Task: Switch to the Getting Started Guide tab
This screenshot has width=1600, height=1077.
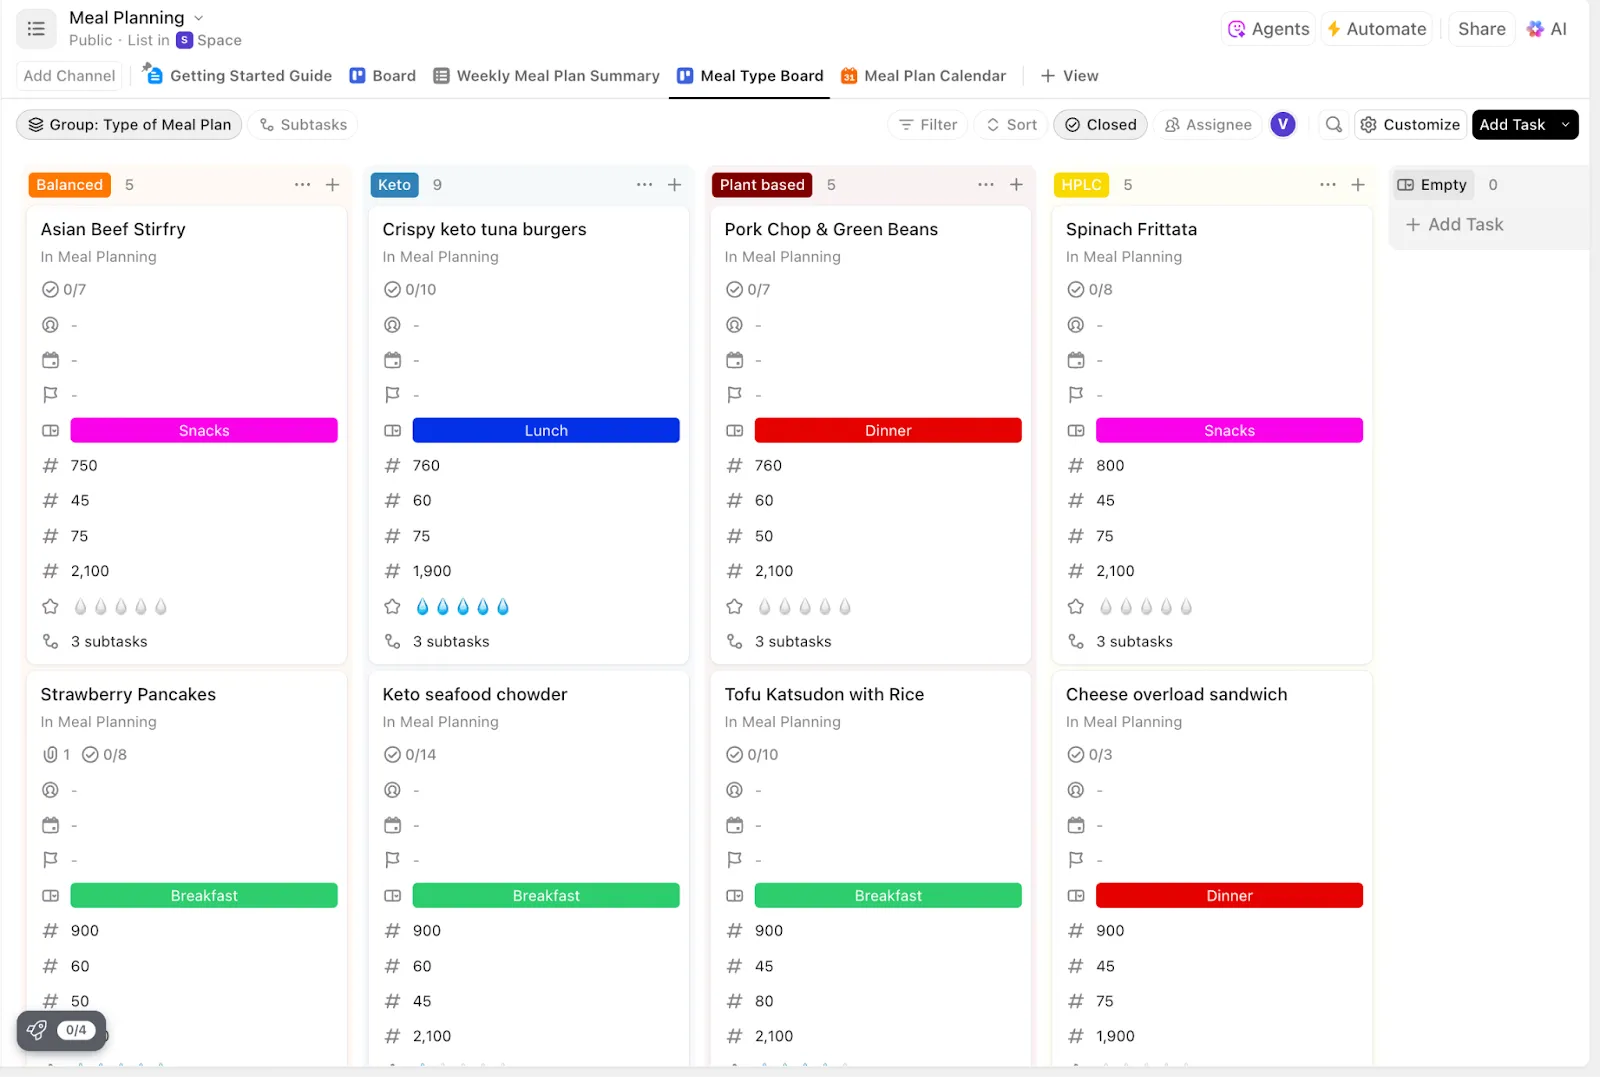Action: point(238,76)
